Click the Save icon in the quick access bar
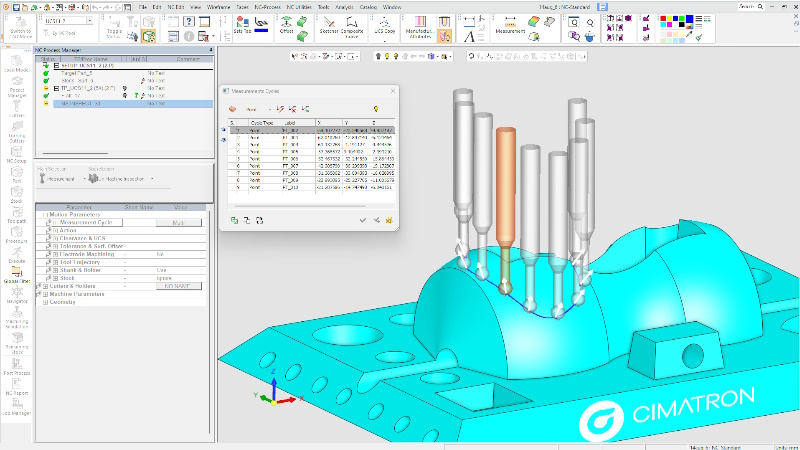This screenshot has width=800, height=450. [x=16, y=7]
